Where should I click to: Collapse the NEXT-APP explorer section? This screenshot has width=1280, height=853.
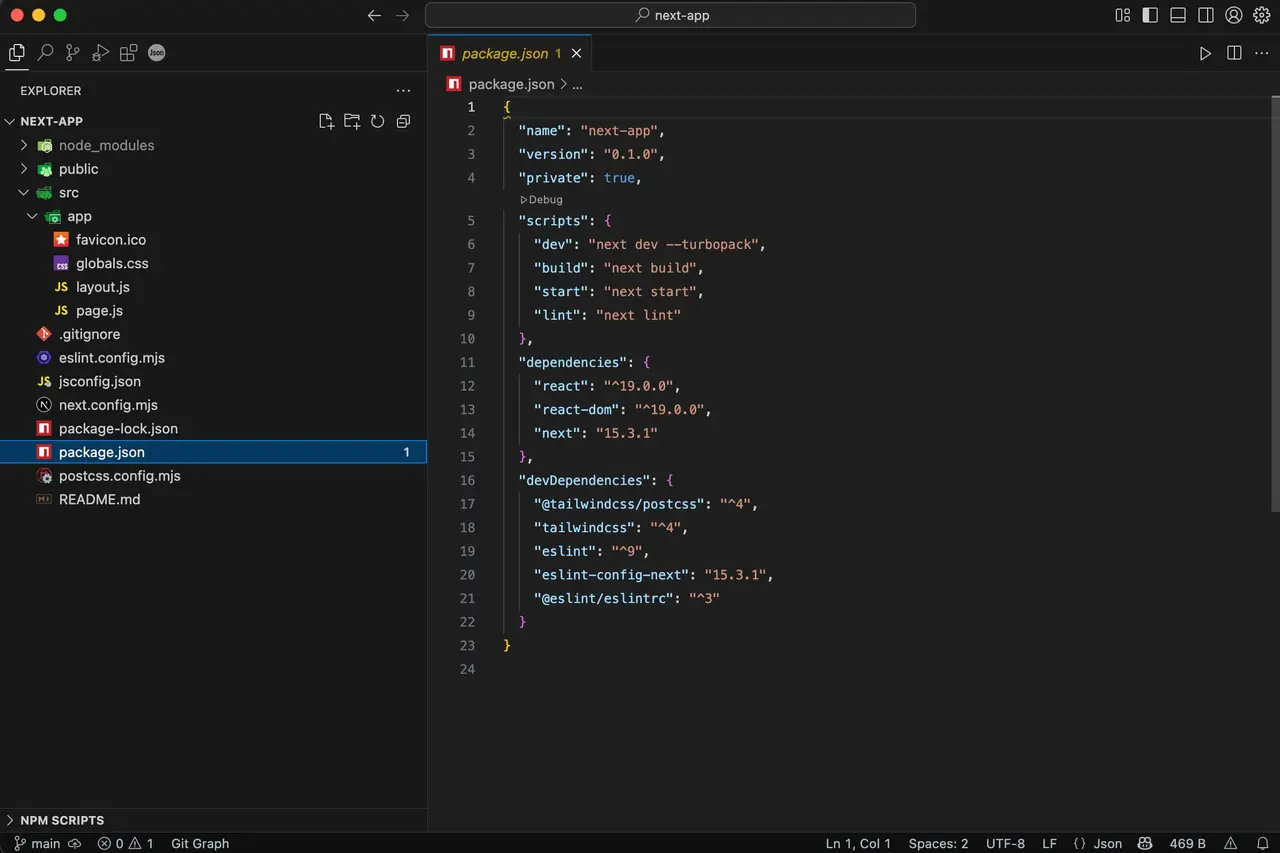coord(11,121)
